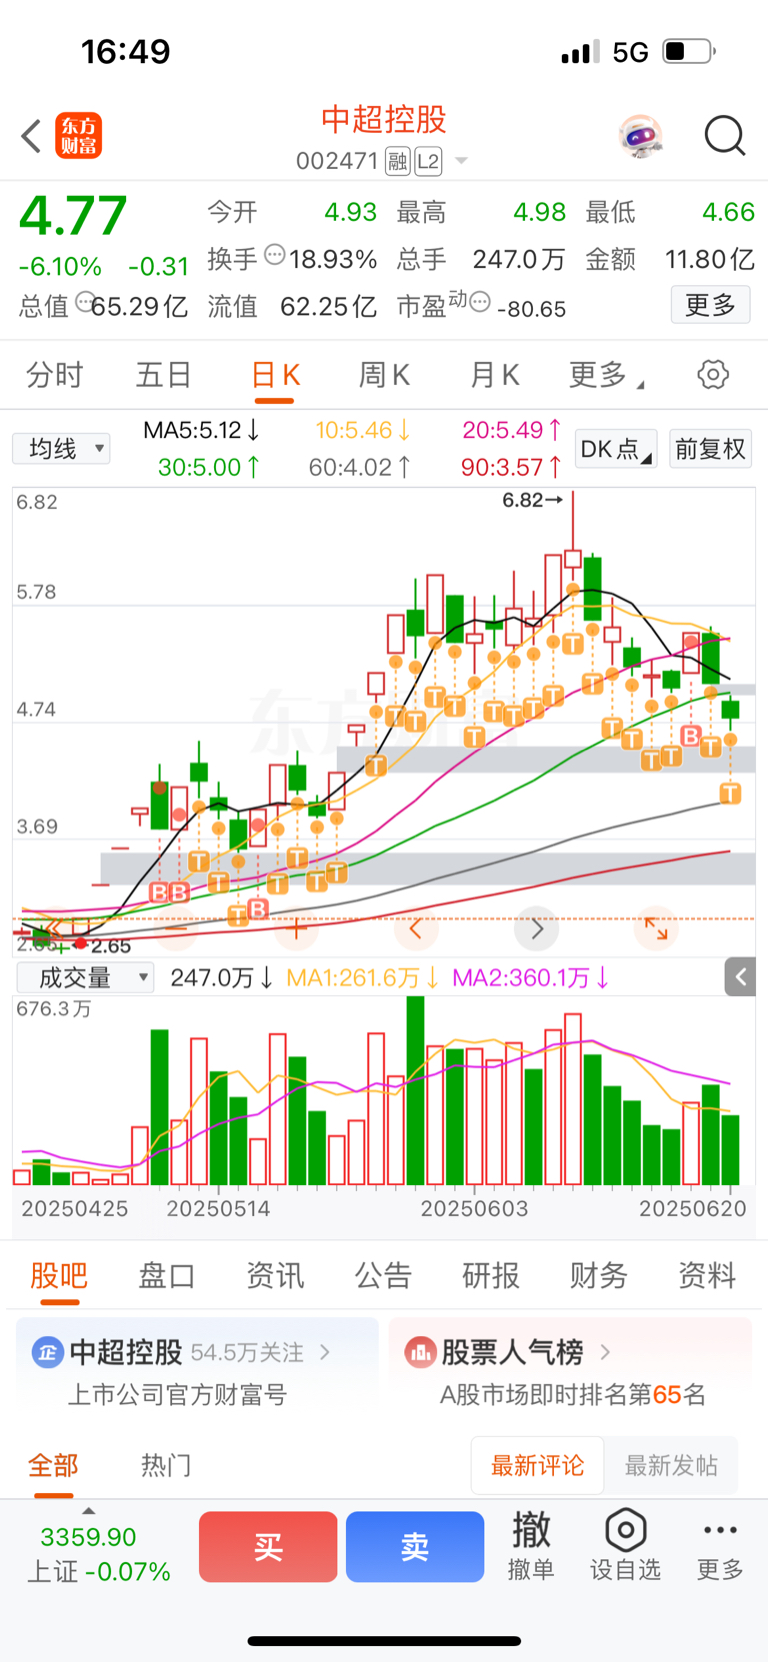The image size is (768, 1663).
Task: Select the 全部 posts filter
Action: pyautogui.click(x=53, y=1465)
